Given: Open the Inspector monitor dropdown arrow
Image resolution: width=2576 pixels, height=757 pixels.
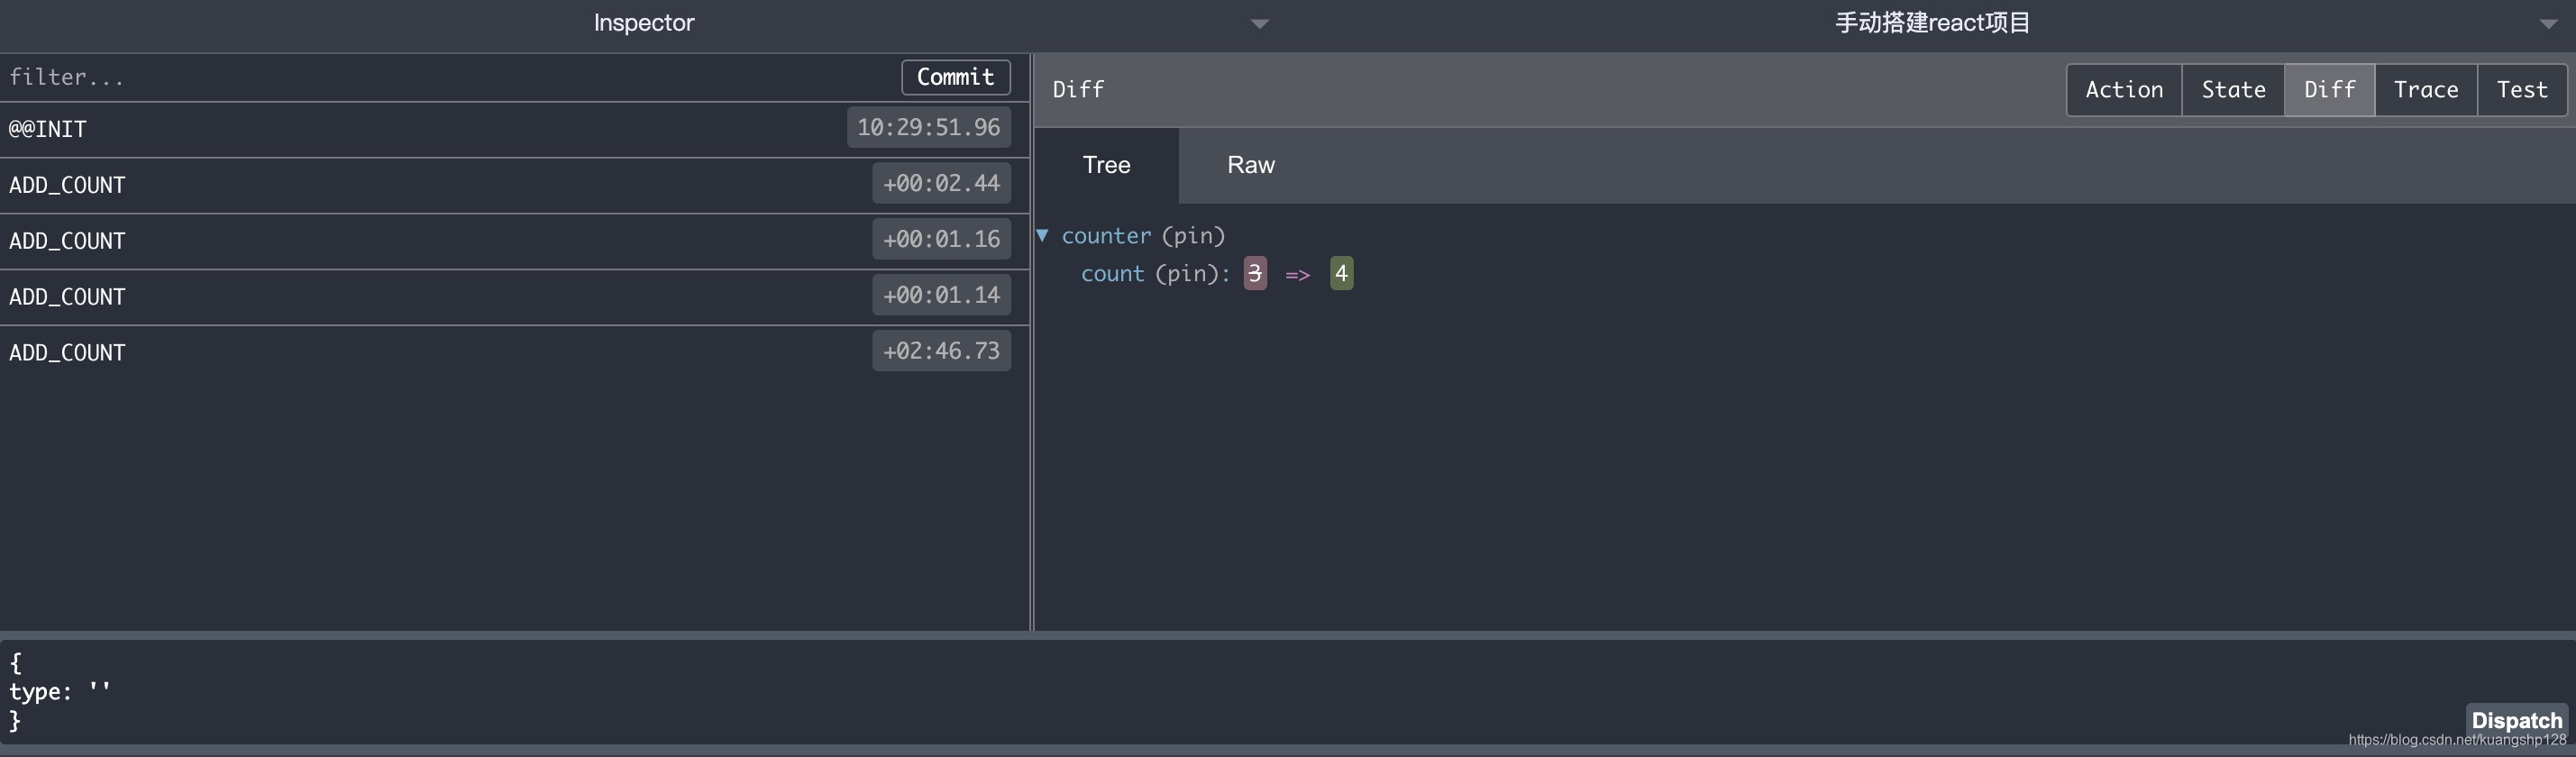Looking at the screenshot, I should 1260,24.
